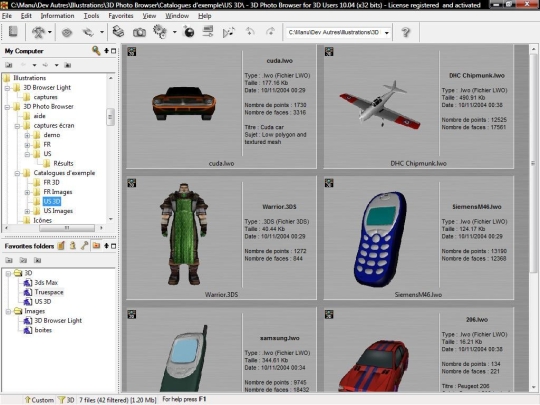The image size is (540, 405).
Task: Open the File menu
Action: click(x=7, y=16)
